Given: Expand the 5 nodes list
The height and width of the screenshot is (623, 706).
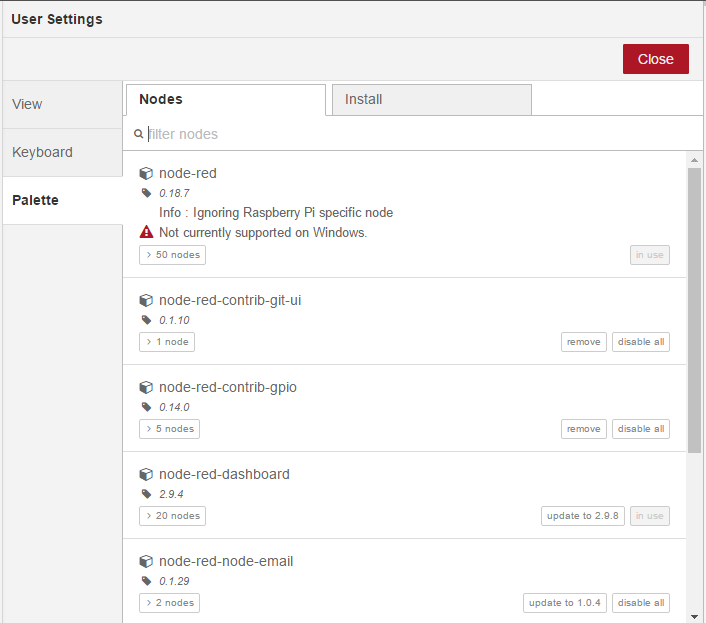Looking at the screenshot, I should pyautogui.click(x=169, y=429).
